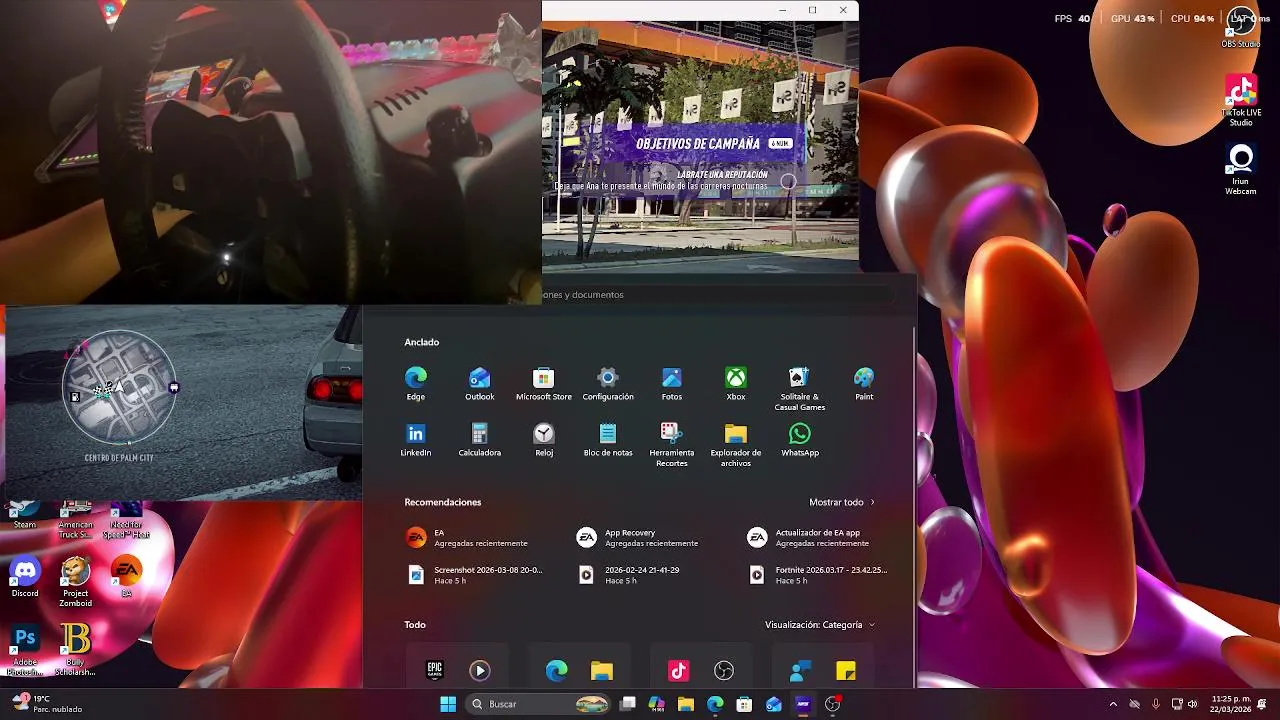Open Microsoft Store taskbar icon

pos(744,704)
